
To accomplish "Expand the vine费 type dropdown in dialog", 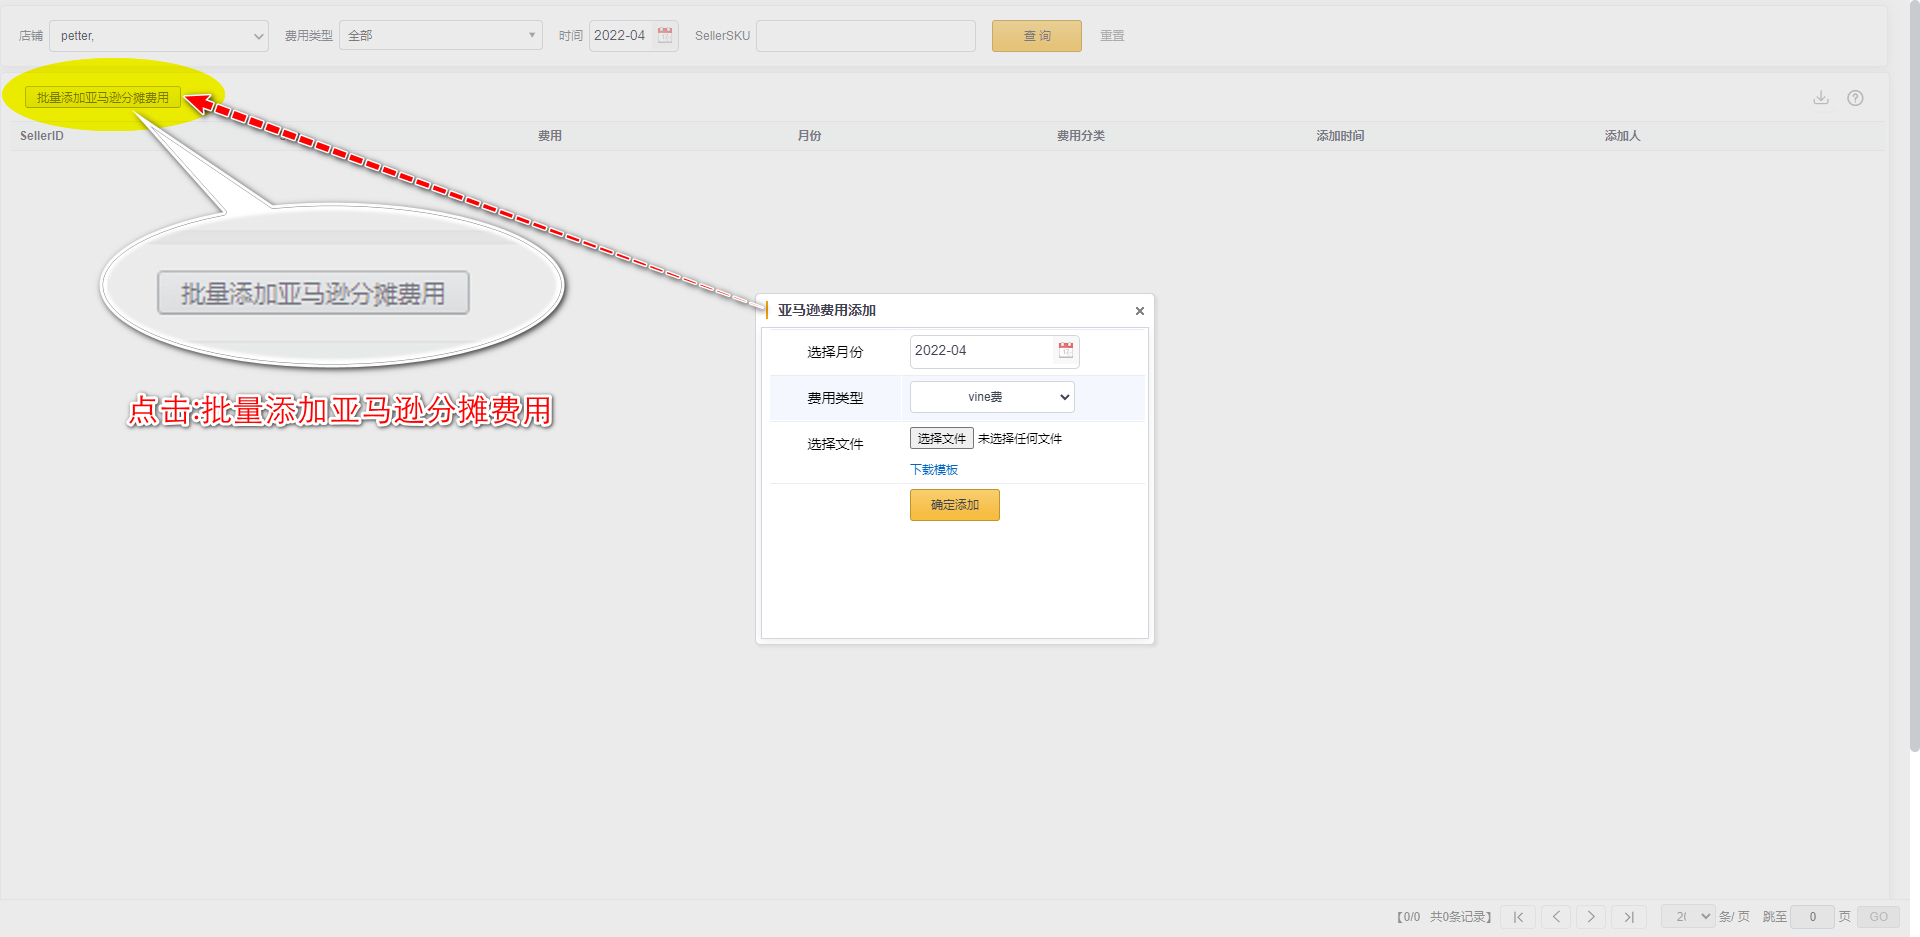I will [x=992, y=397].
